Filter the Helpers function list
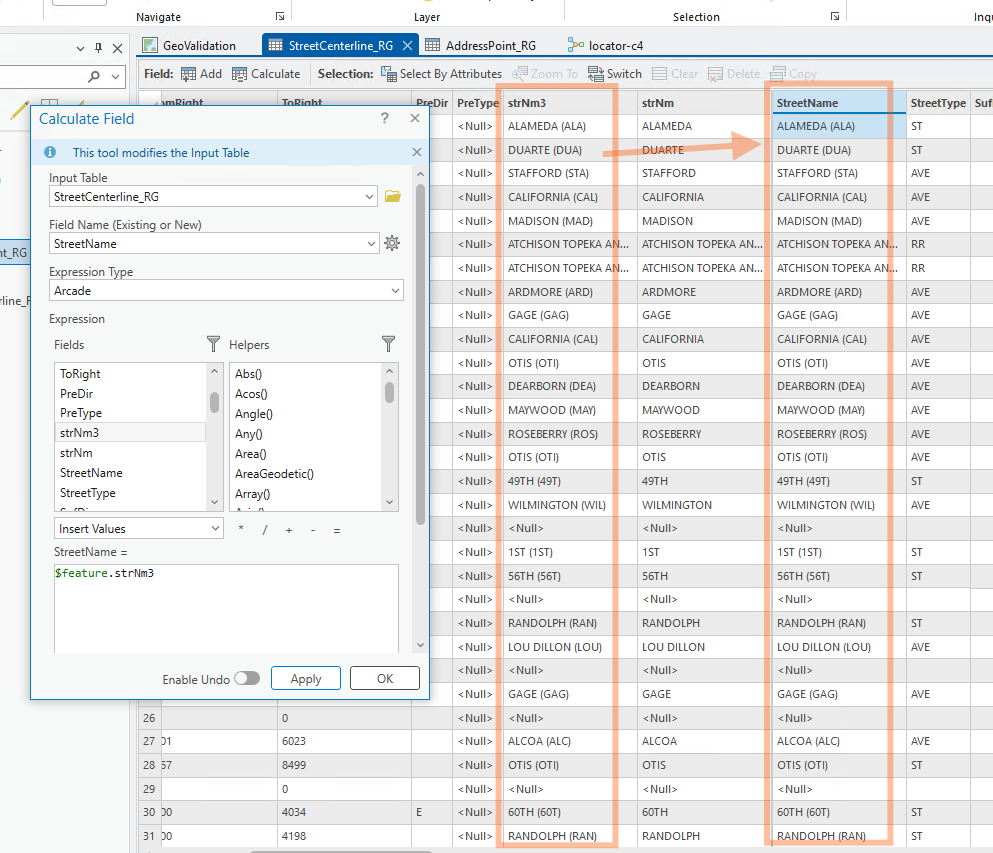Screen dimensions: 993x853 click(x=388, y=344)
